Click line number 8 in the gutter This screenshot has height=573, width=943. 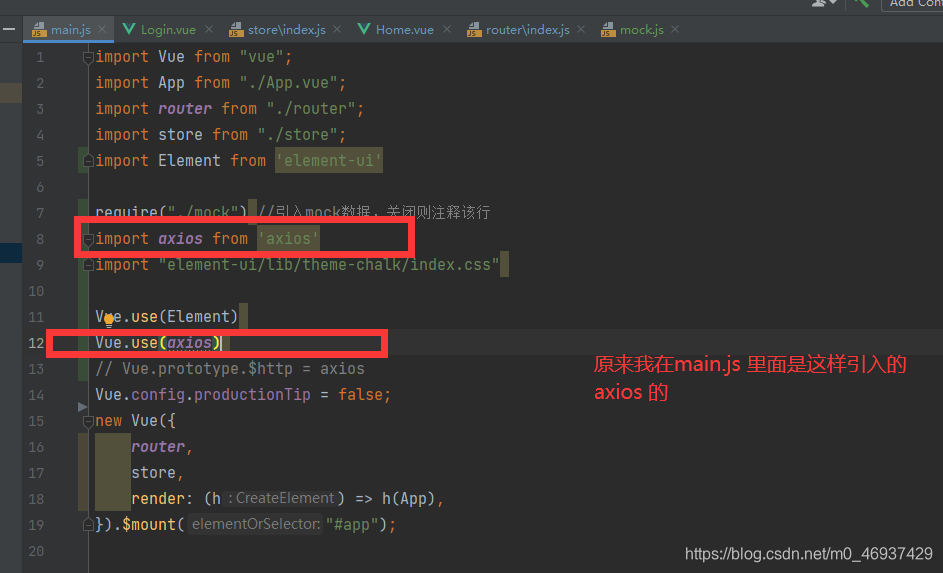coord(40,239)
